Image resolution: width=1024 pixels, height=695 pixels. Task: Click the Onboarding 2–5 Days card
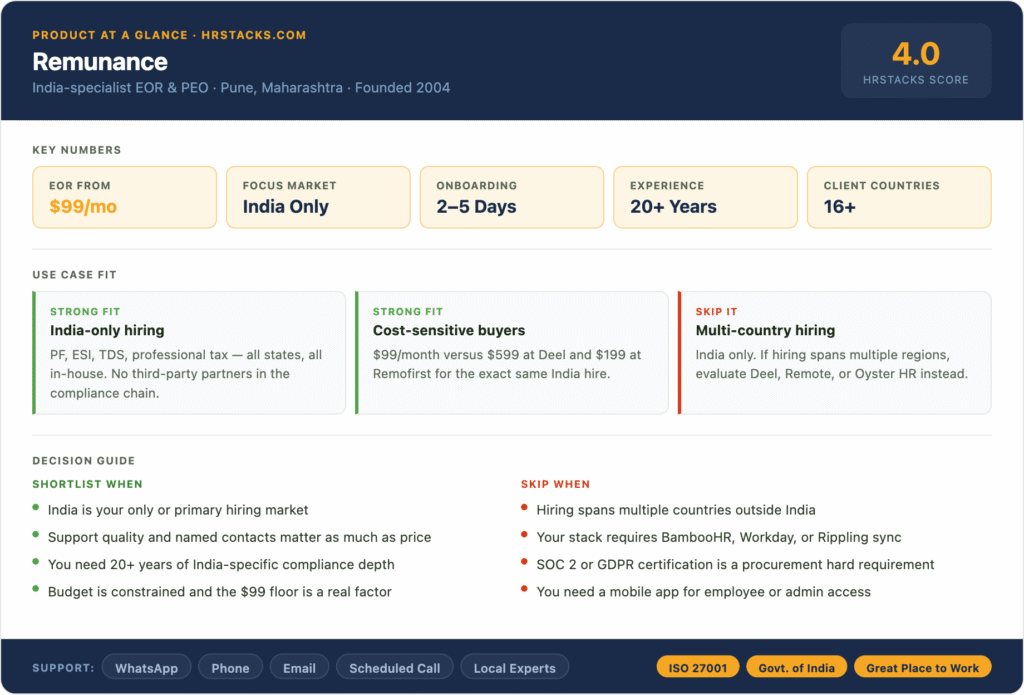(x=511, y=197)
